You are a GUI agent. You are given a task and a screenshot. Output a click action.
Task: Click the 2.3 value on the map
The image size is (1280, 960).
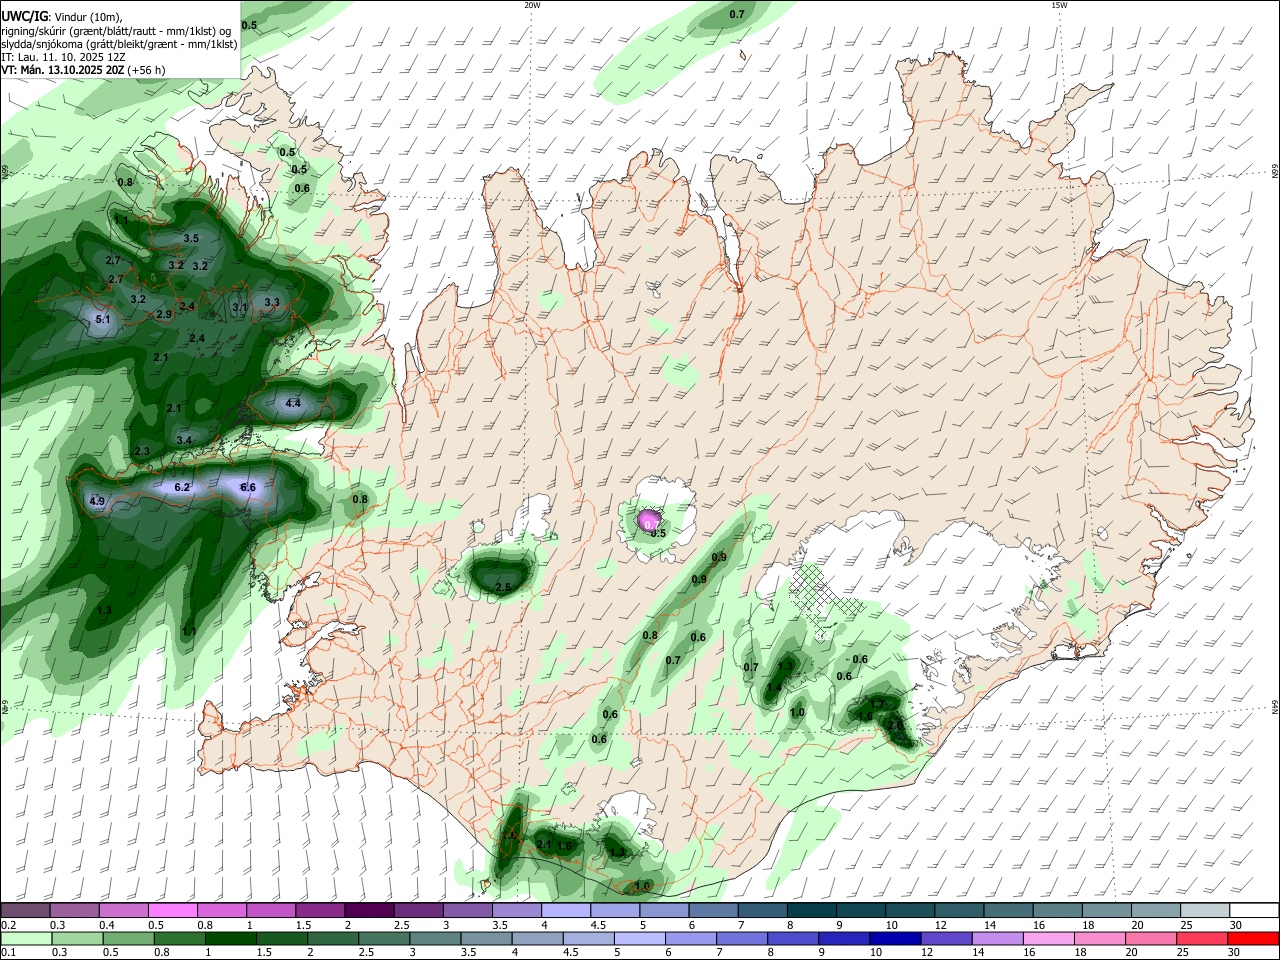(x=142, y=451)
